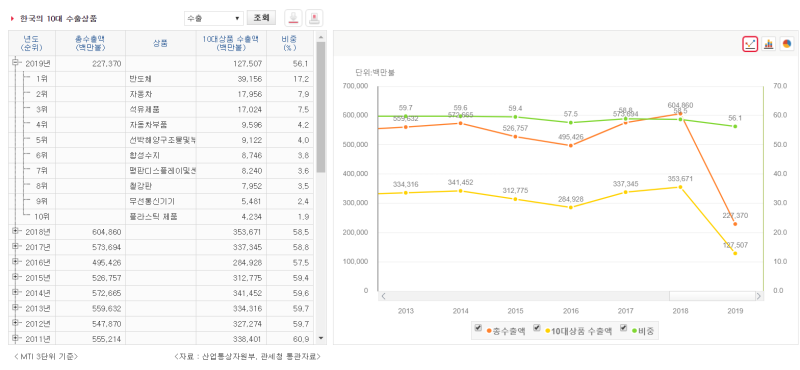800x370 pixels.
Task: Open the 수출 dropdown selector
Action: pos(213,18)
